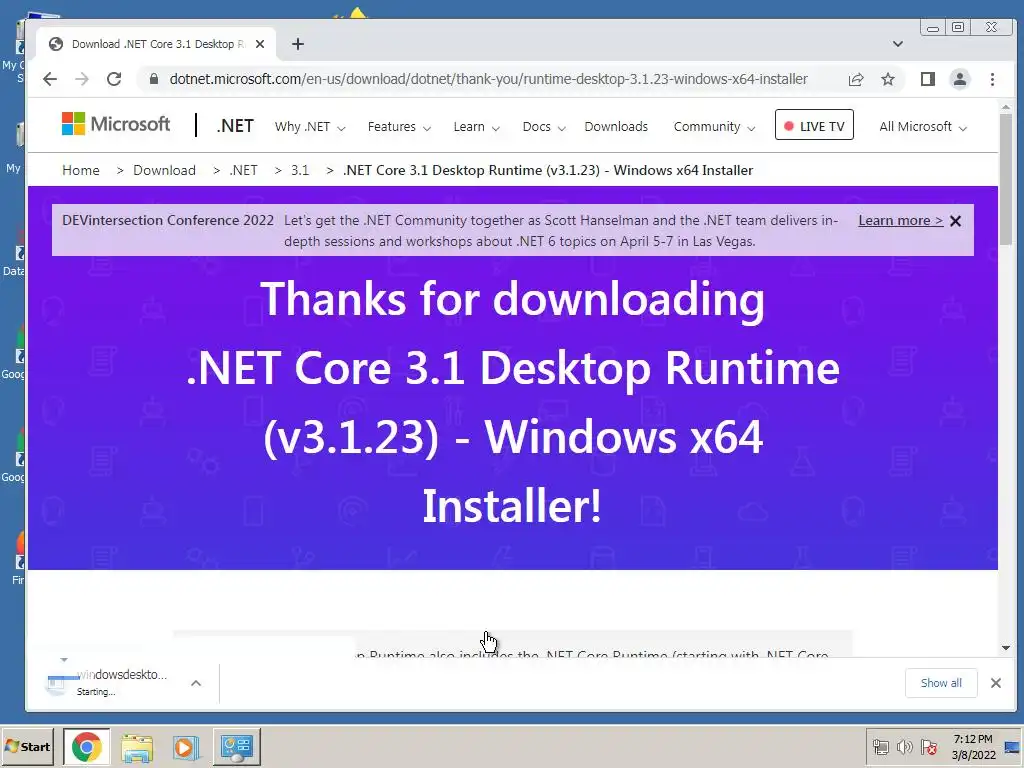Click the scrollbar up arrow
Viewport: 1024px width, 768px height.
(1006, 107)
